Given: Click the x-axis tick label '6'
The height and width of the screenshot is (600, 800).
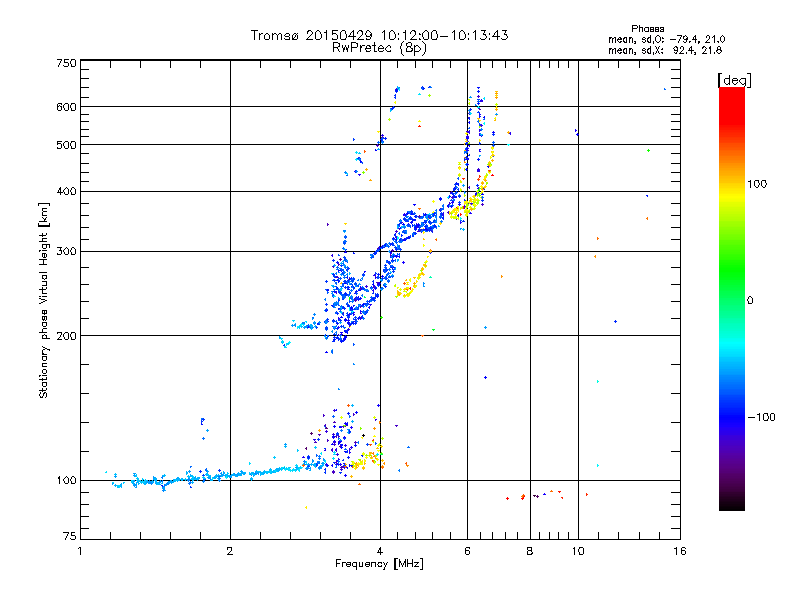Looking at the screenshot, I should 467,551.
